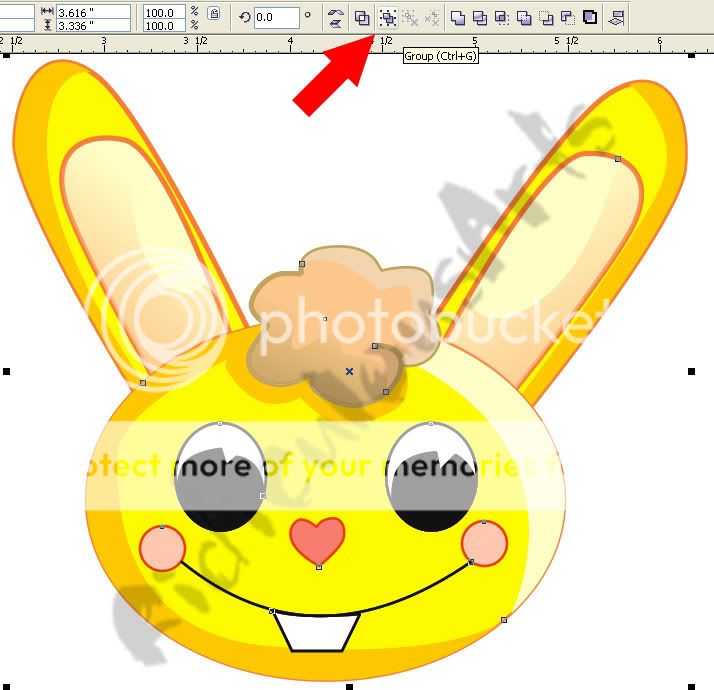Image resolution: width=714 pixels, height=690 pixels.
Task: Click the top scale factor percentage field
Action: pyautogui.click(x=162, y=10)
